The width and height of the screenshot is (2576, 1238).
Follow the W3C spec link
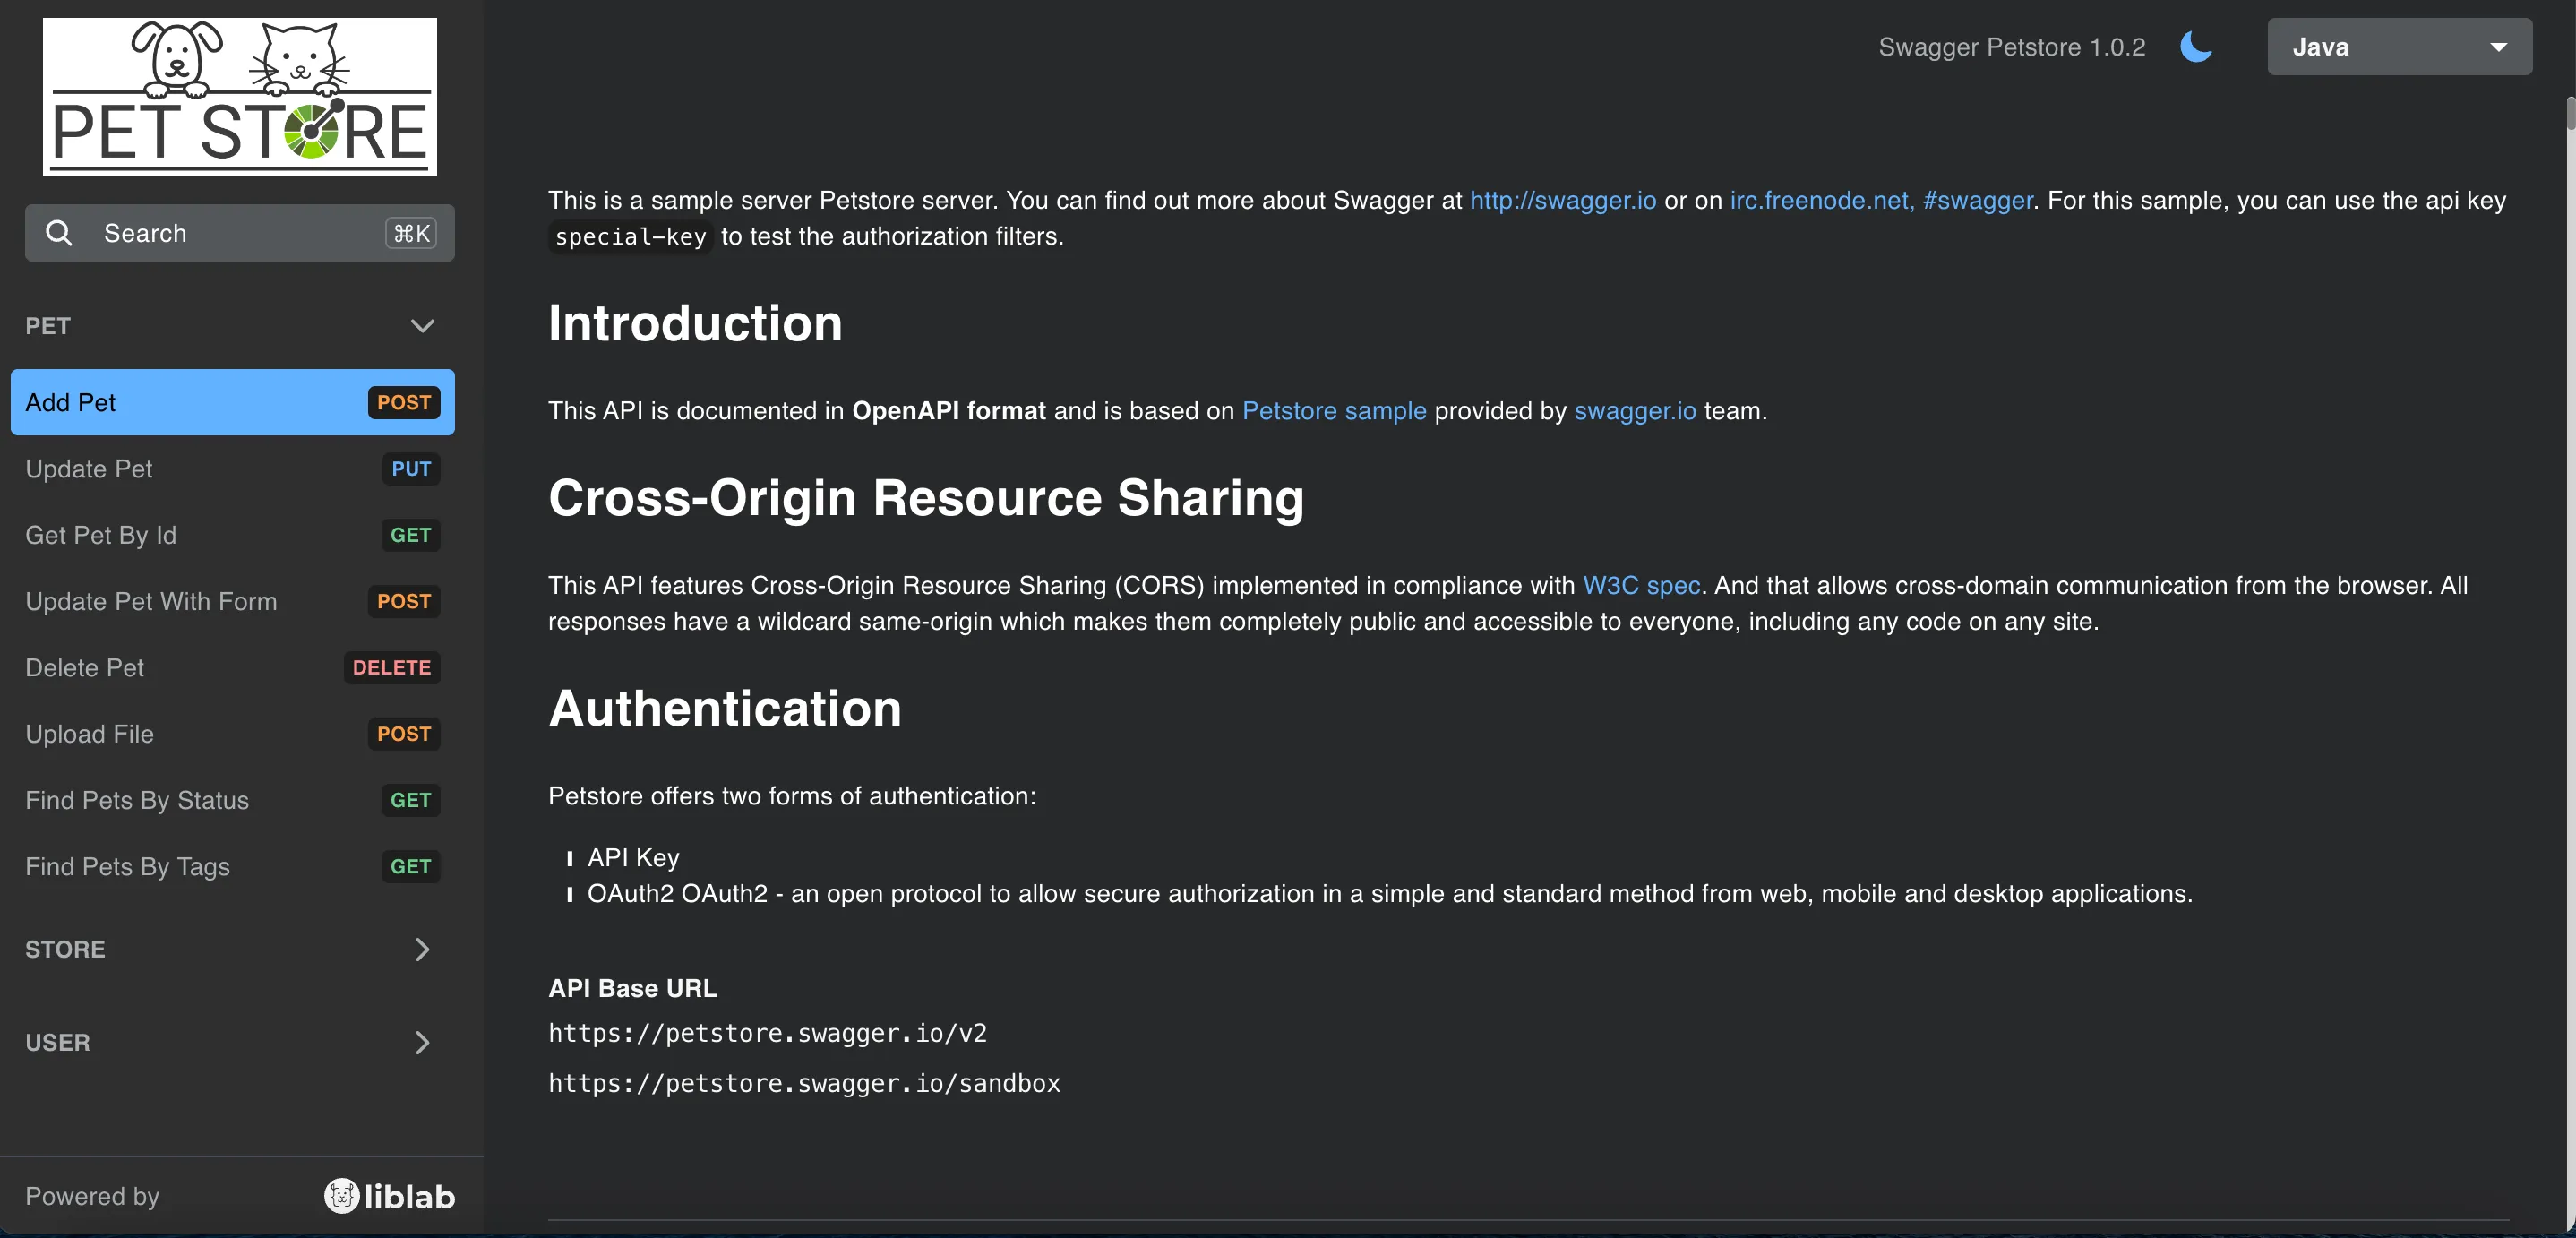(1640, 585)
